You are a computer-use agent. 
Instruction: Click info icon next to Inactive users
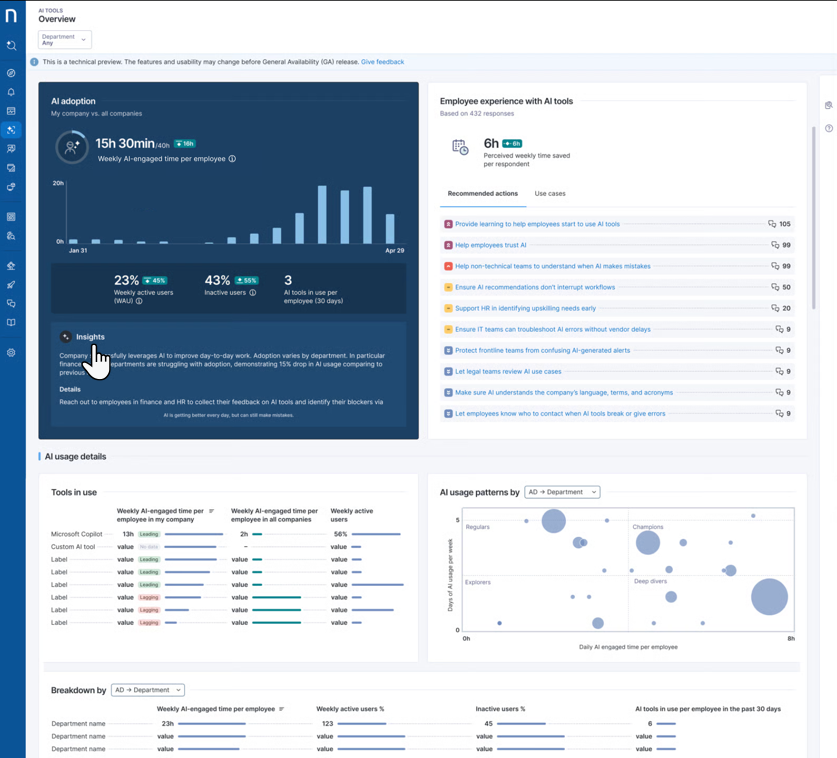tap(252, 293)
